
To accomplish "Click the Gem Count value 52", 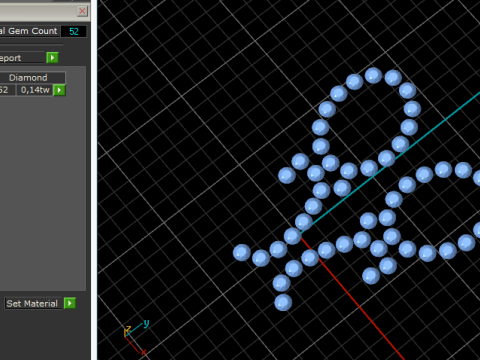I will (74, 31).
